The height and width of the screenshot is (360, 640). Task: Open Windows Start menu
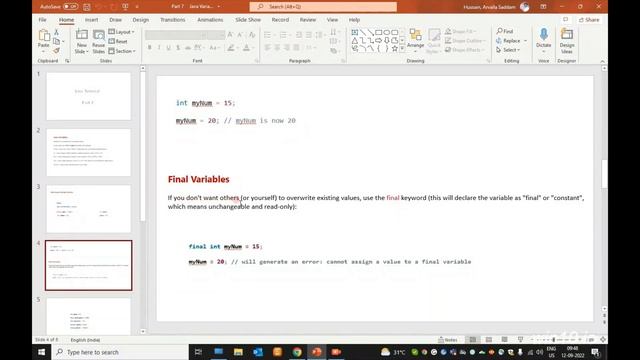pyautogui.click(x=42, y=352)
